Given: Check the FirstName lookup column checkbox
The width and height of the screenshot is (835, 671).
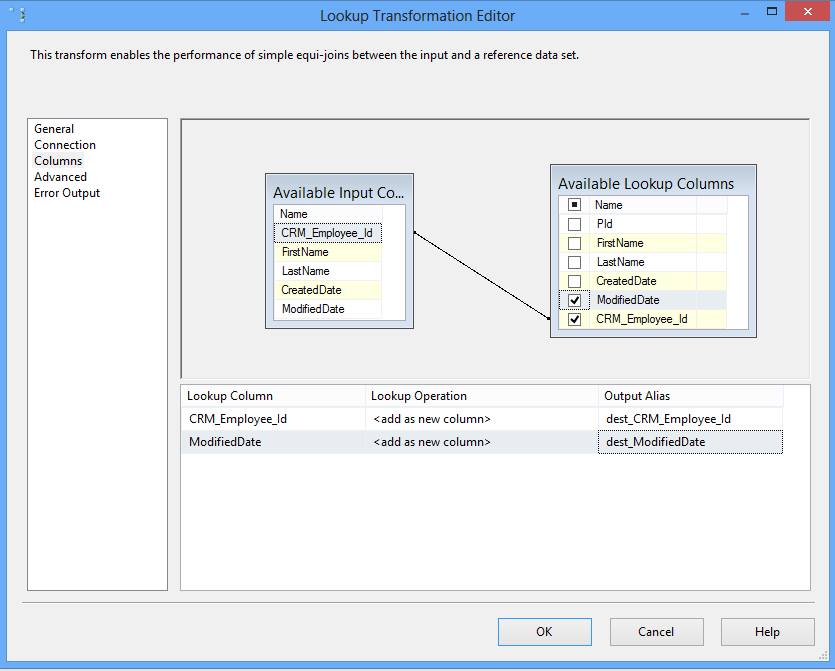Looking at the screenshot, I should click(x=574, y=243).
